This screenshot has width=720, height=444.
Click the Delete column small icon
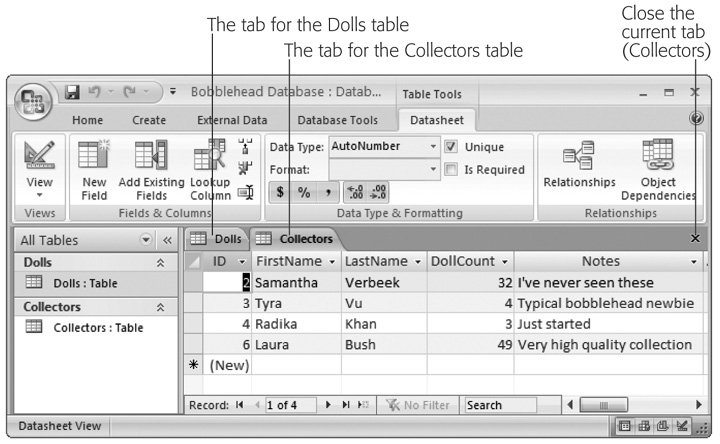pos(245,168)
